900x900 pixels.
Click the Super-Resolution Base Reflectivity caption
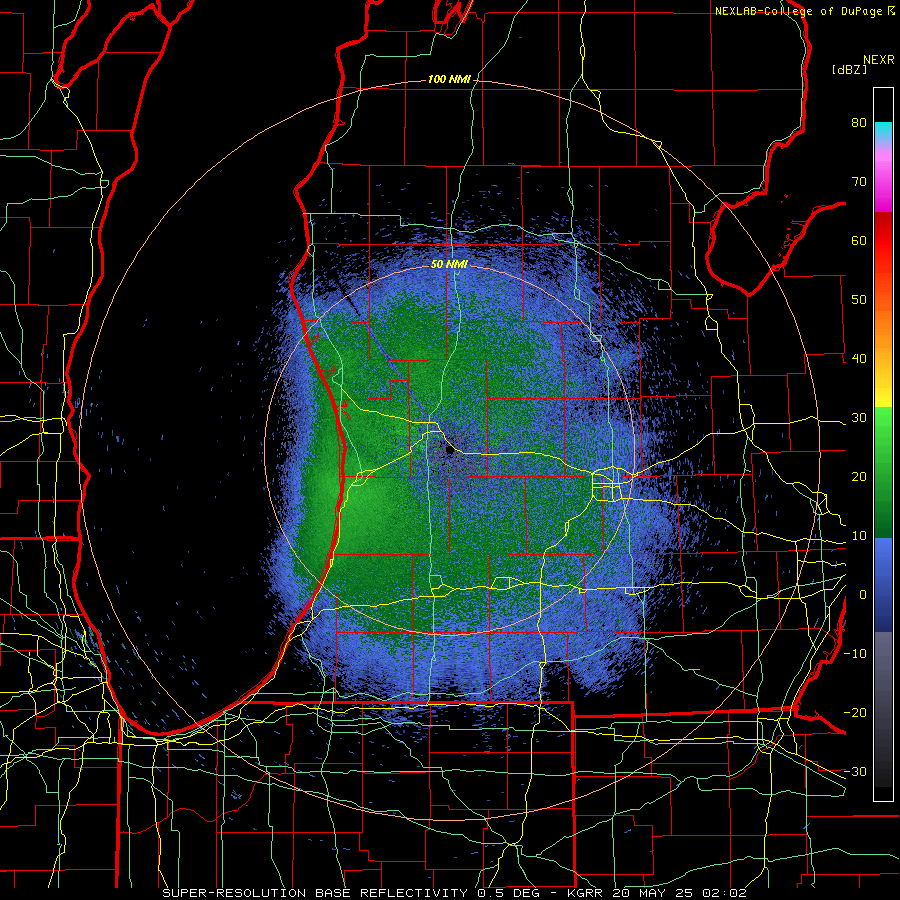point(454,893)
